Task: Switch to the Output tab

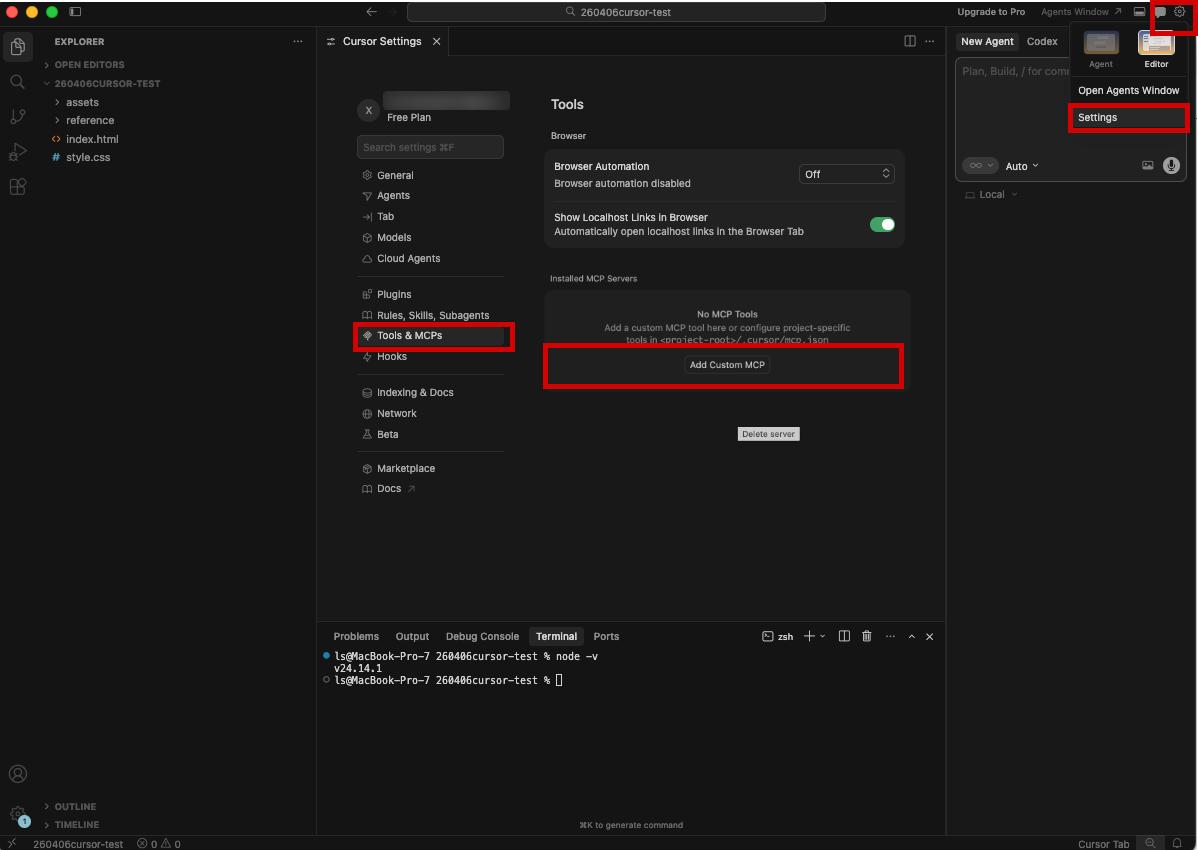Action: point(412,636)
